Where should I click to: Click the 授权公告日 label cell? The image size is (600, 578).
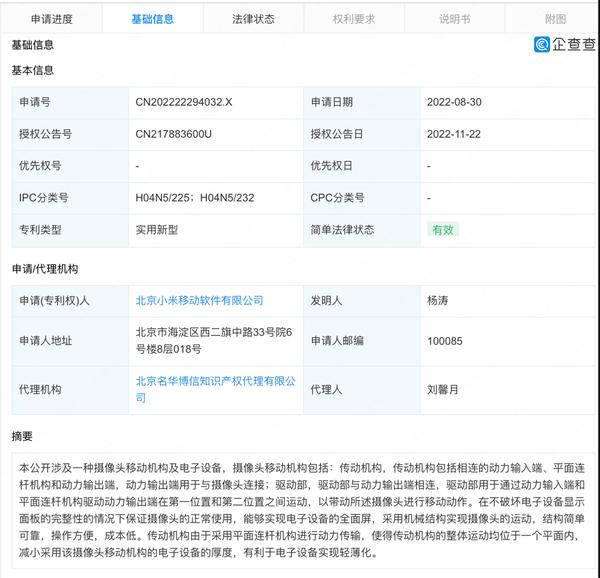pyautogui.click(x=362, y=135)
